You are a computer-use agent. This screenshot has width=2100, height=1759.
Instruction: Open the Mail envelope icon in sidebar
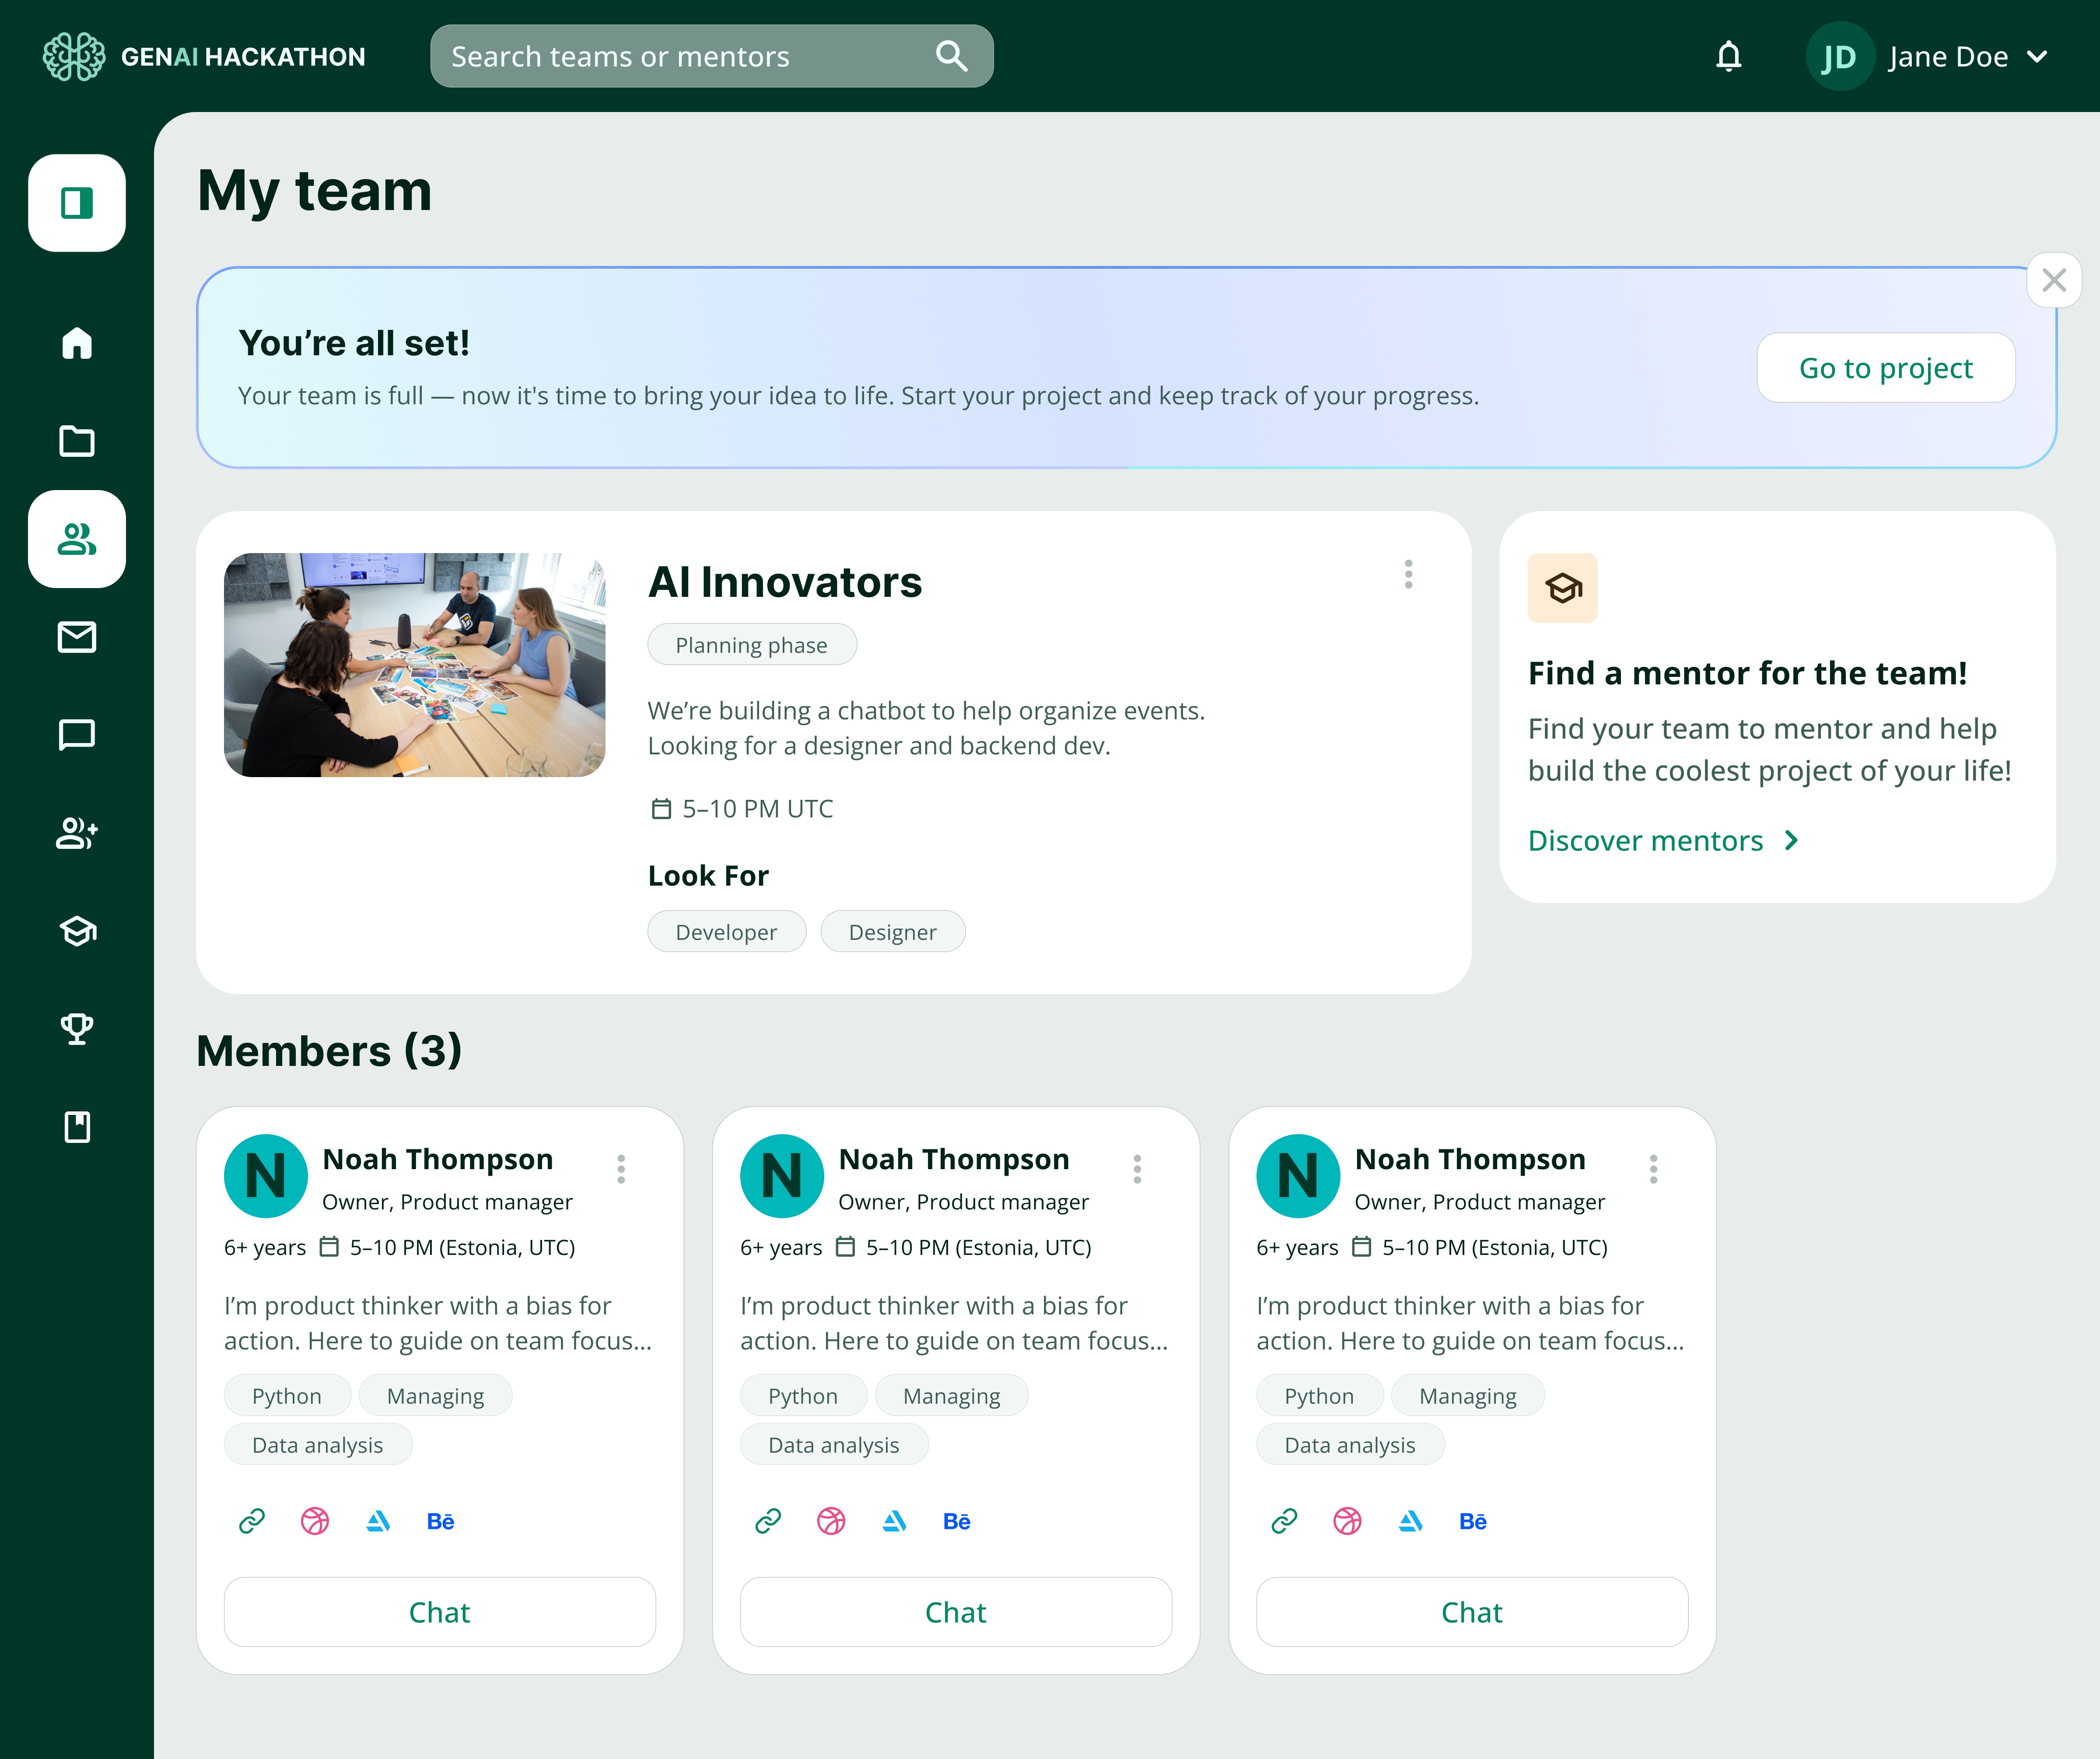coord(77,637)
